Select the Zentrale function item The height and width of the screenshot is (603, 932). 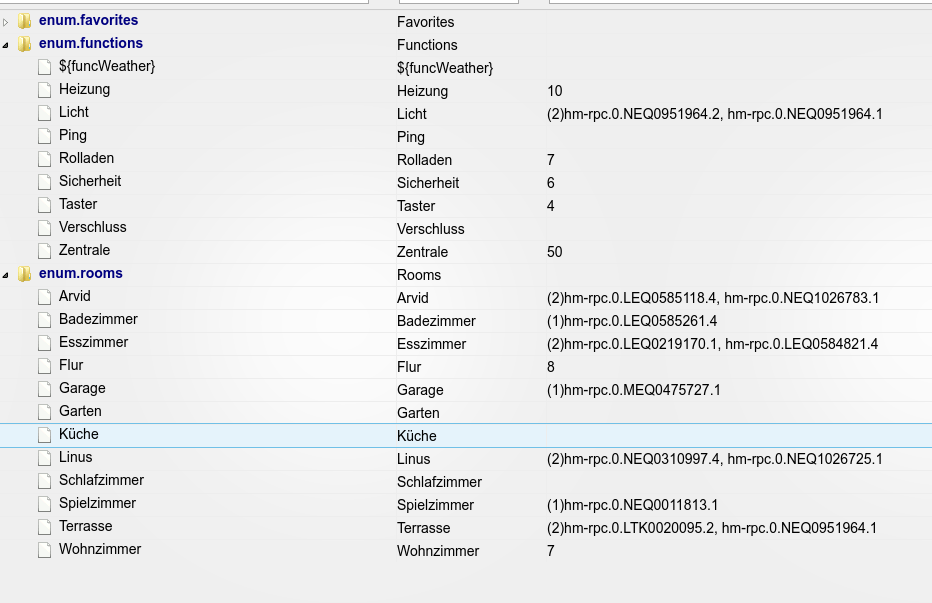[84, 250]
